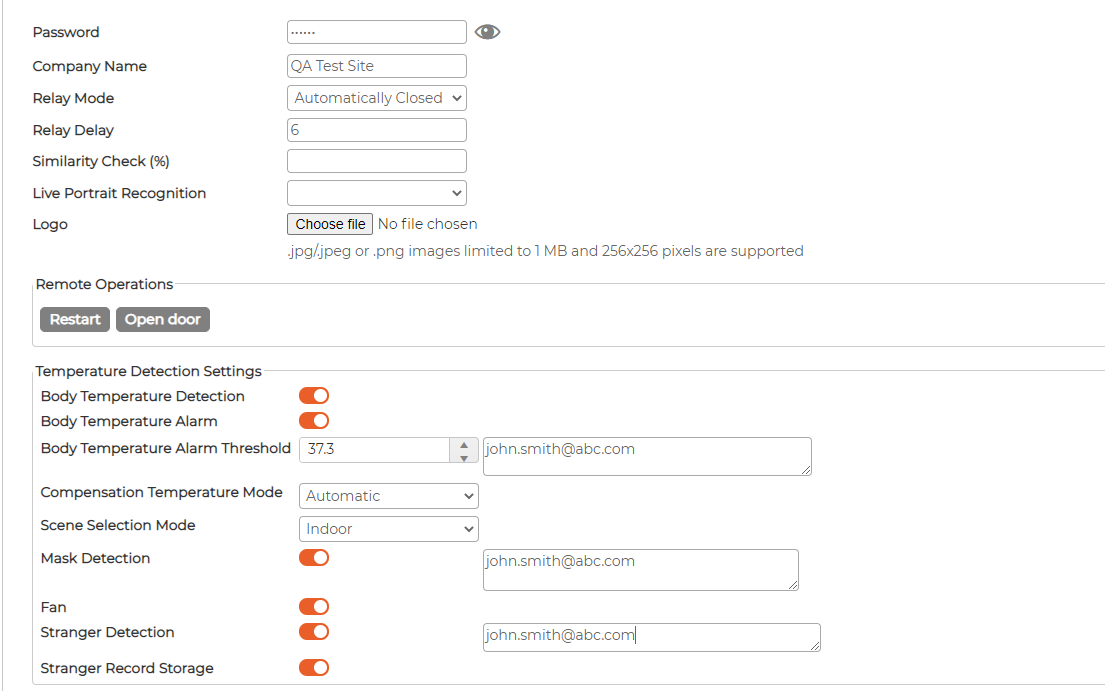
Task: Click the Open door button
Action: [163, 319]
